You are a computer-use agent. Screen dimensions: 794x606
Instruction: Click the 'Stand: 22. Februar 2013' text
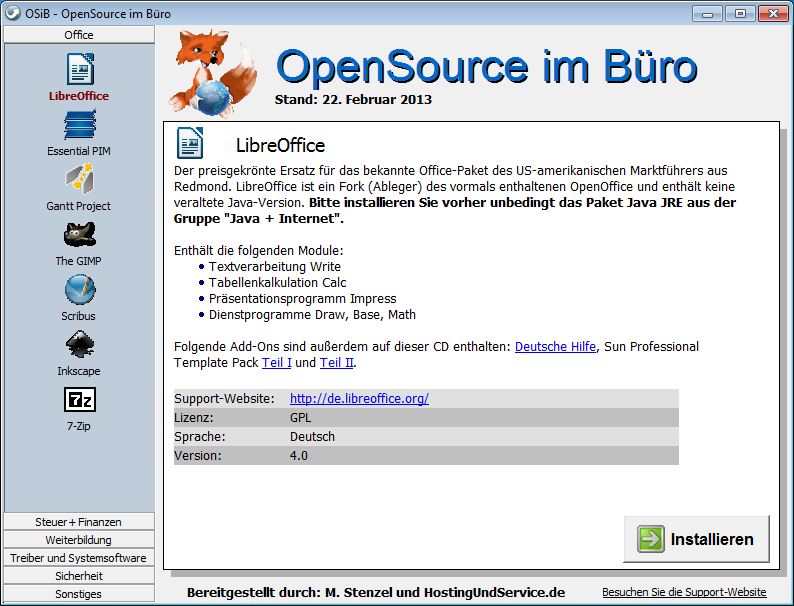[353, 100]
